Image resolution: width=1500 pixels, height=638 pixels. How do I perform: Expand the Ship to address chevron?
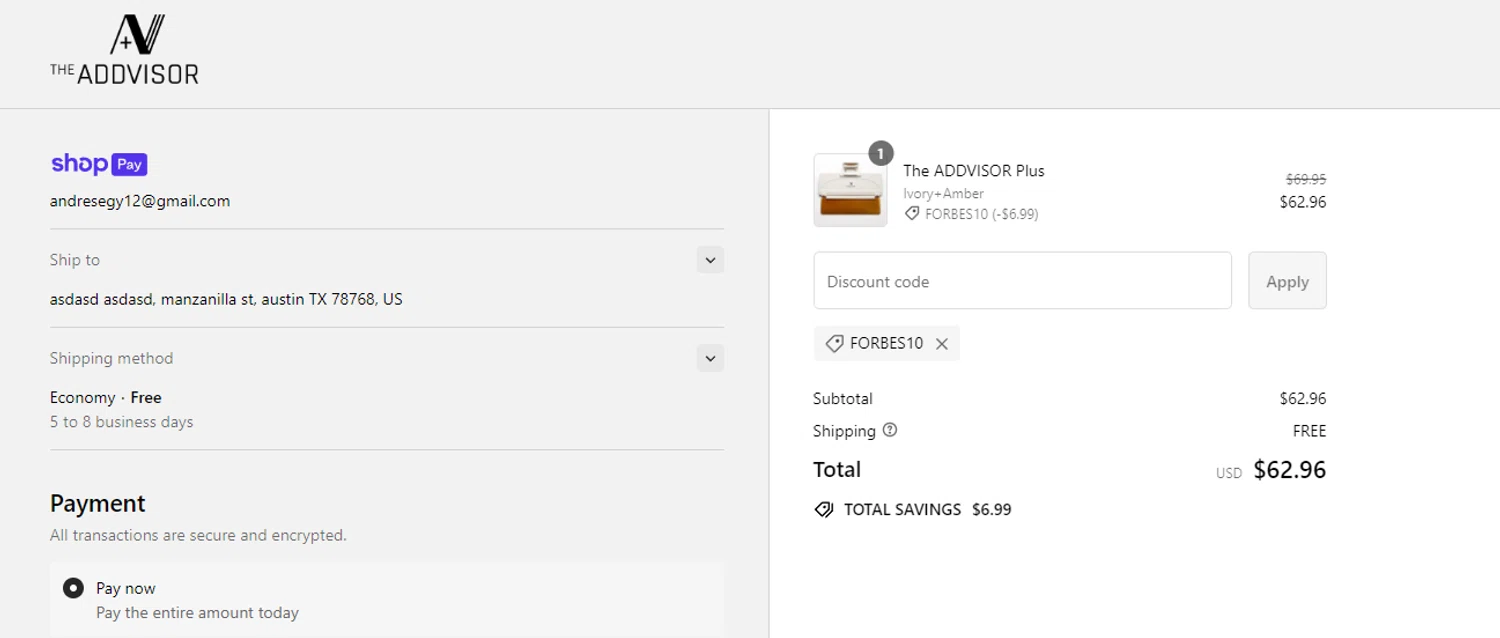[710, 260]
